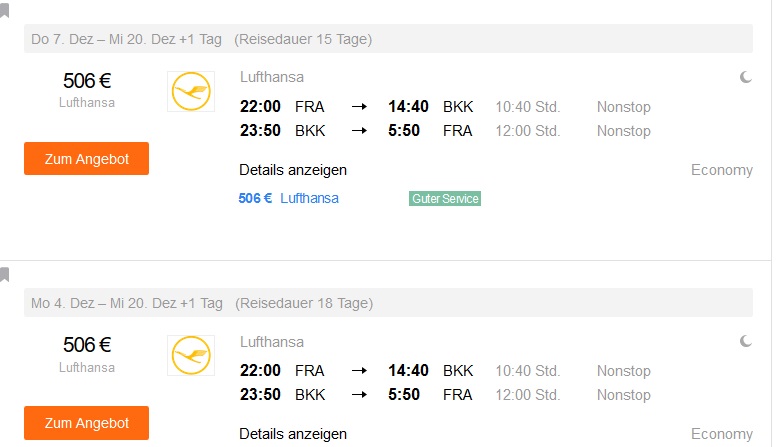Screen dimensions: 778x447
Task: Click Lufthansa logo in second offer
Action: tap(191, 356)
